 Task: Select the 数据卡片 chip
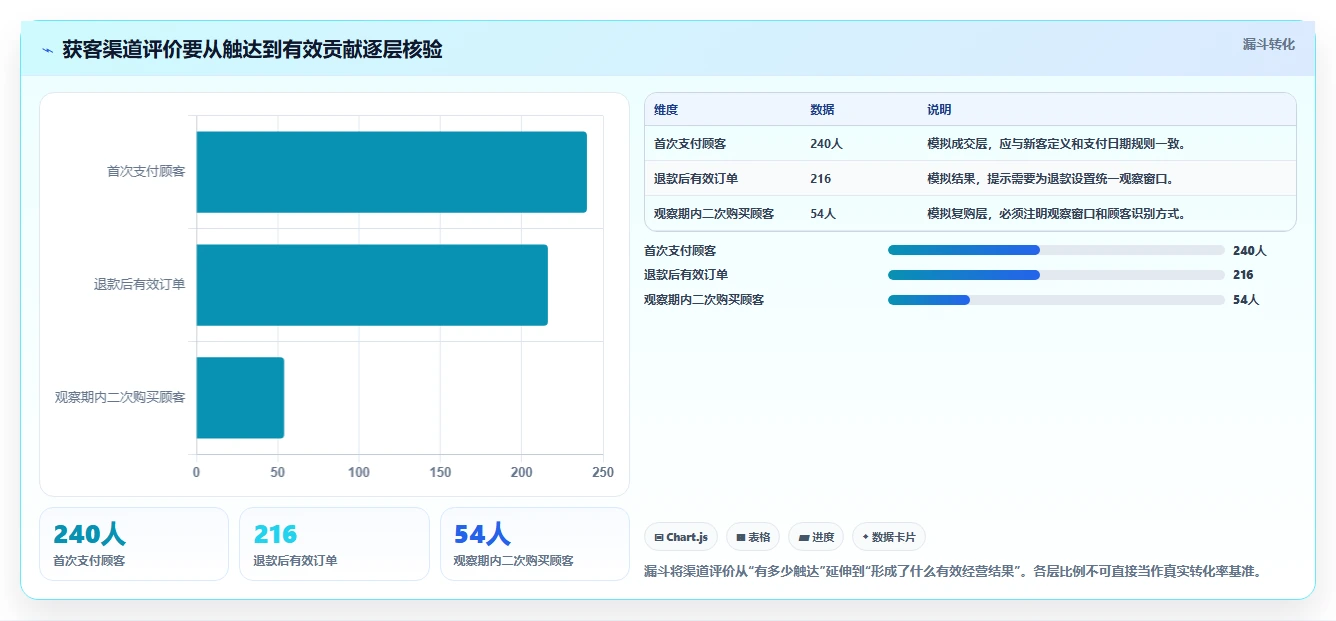[889, 537]
